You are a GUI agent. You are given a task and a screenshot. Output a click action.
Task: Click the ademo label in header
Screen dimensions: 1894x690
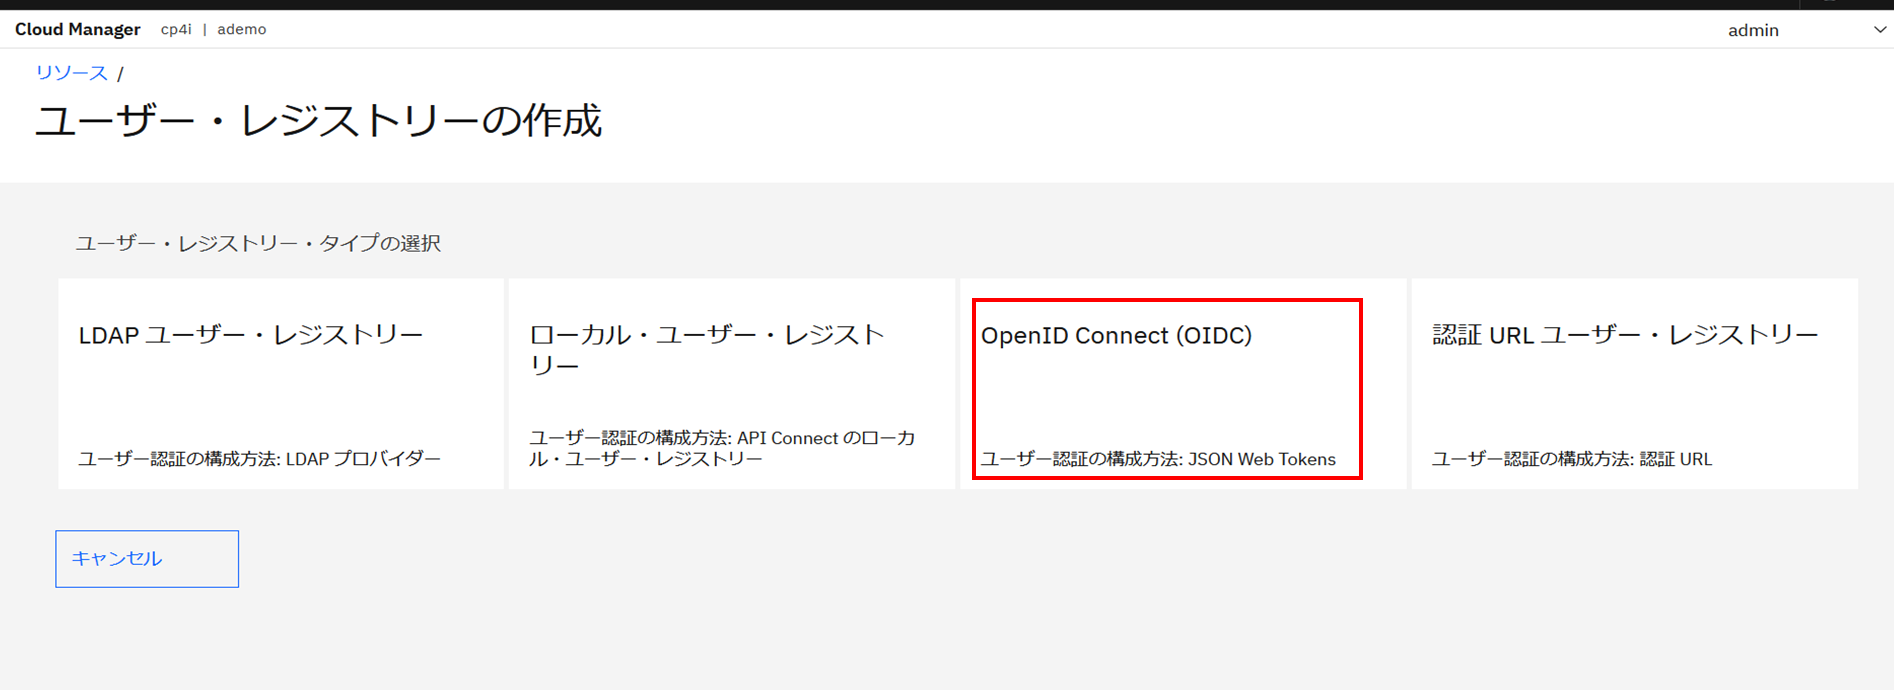point(242,29)
